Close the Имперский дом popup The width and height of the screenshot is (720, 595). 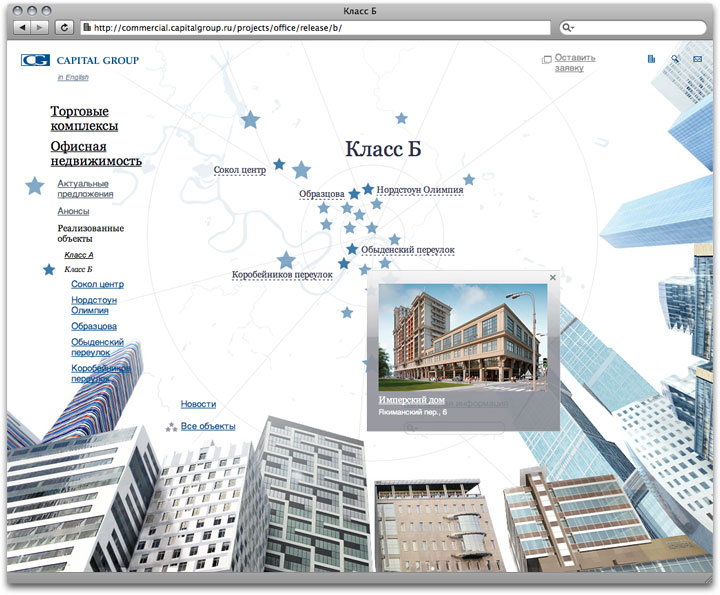(x=553, y=277)
